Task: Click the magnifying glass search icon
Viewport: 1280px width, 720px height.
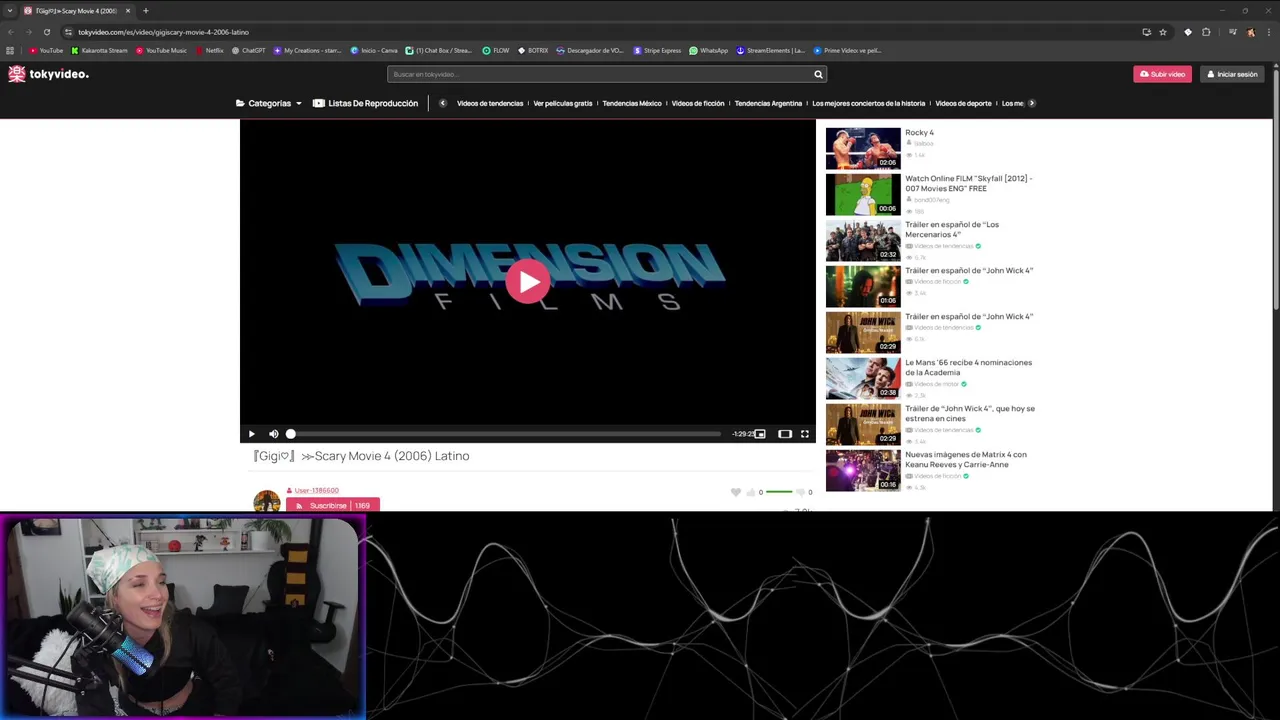Action: [x=818, y=74]
